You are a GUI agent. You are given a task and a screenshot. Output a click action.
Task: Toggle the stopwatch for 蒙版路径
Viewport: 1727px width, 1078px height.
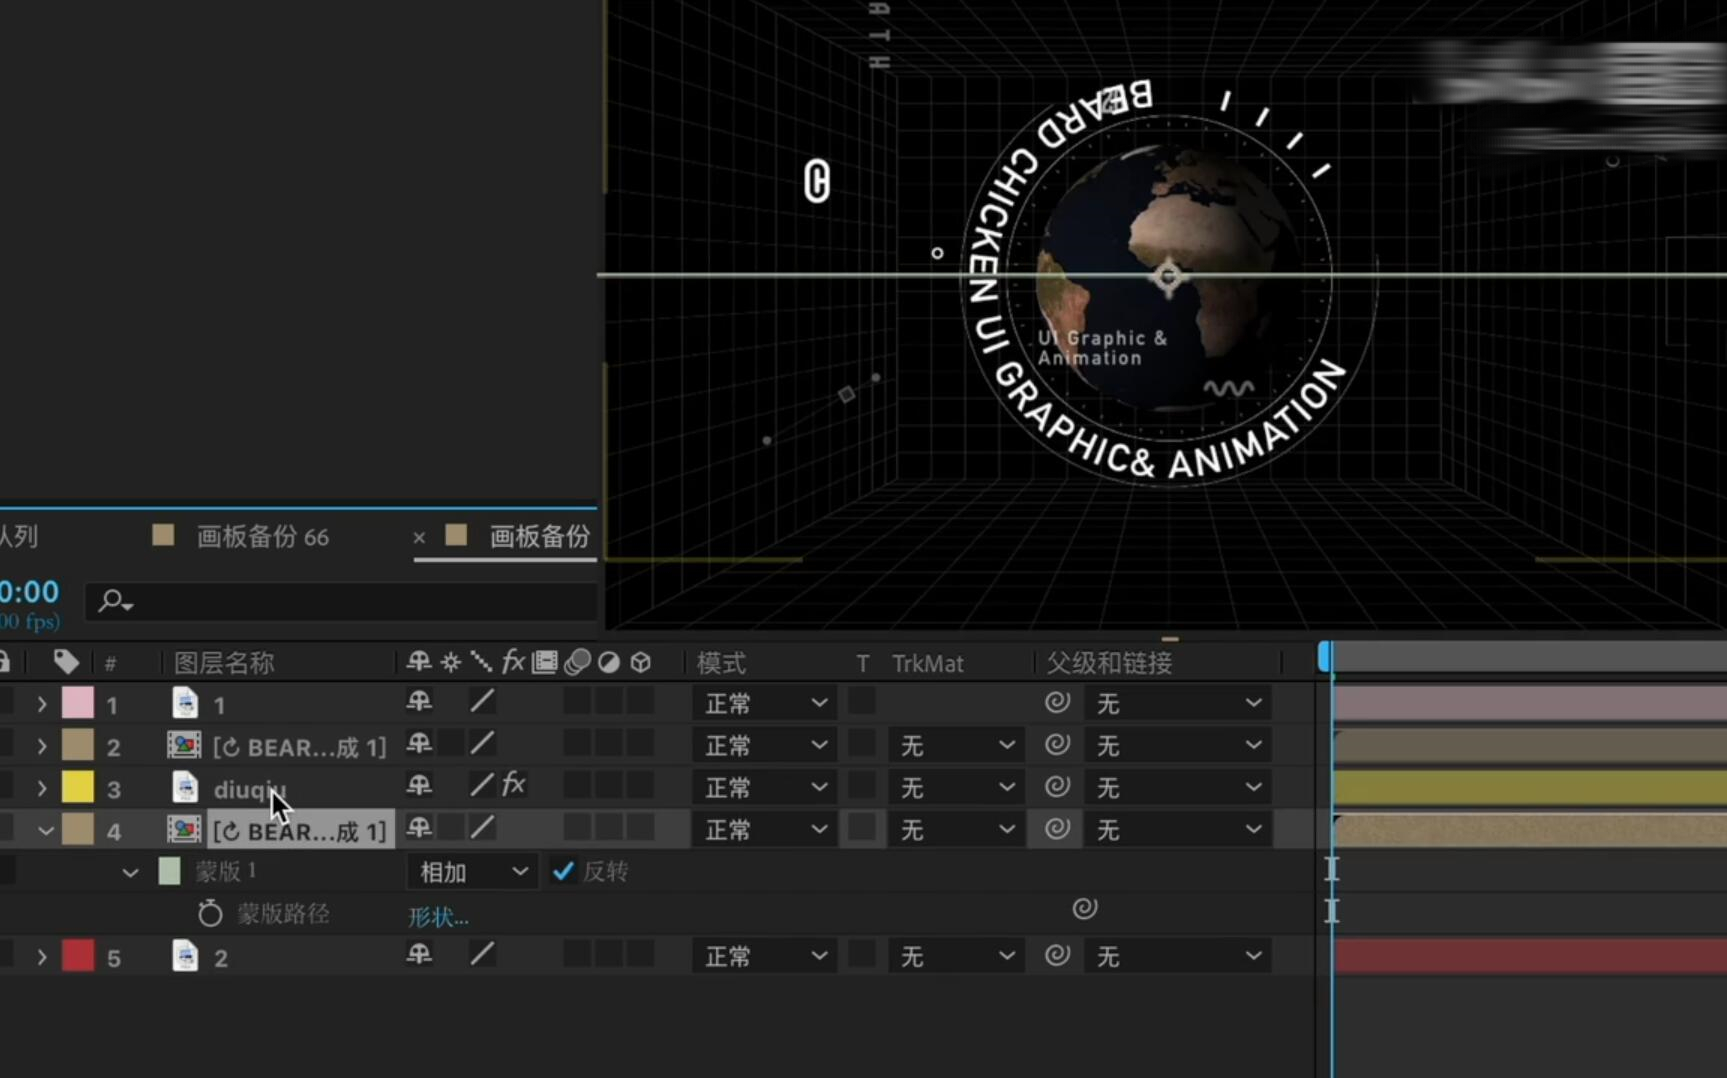210,913
